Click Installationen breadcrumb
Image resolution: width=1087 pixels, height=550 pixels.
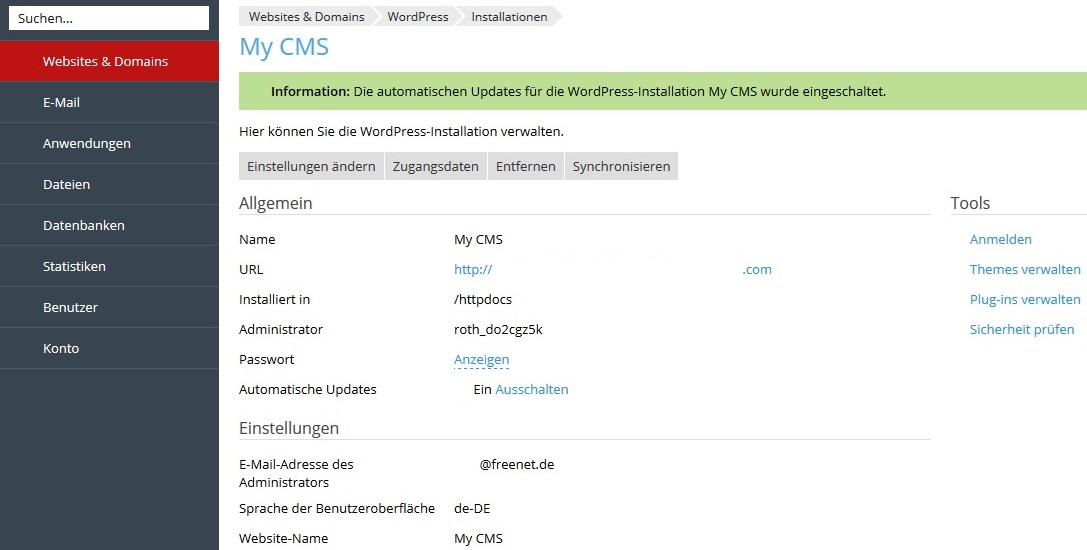[x=509, y=17]
